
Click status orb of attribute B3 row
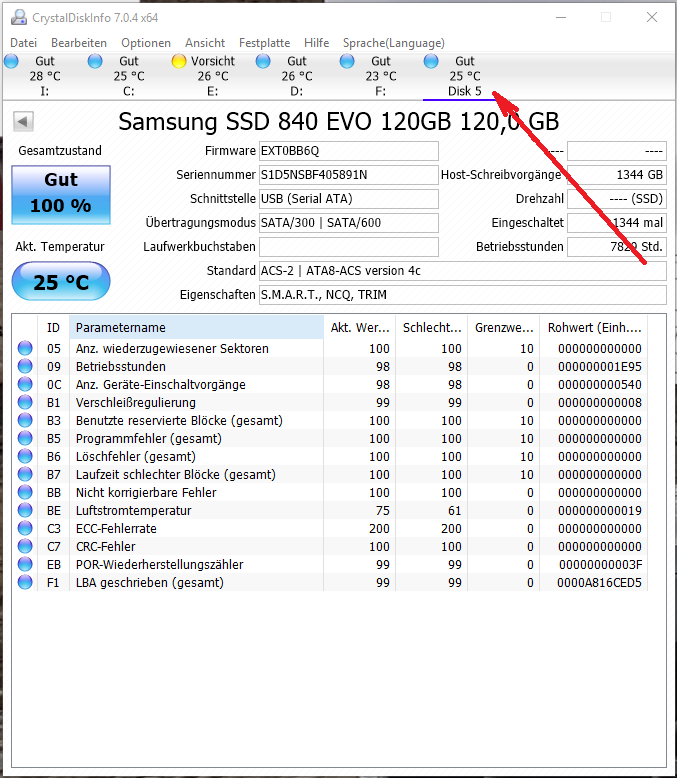25,420
